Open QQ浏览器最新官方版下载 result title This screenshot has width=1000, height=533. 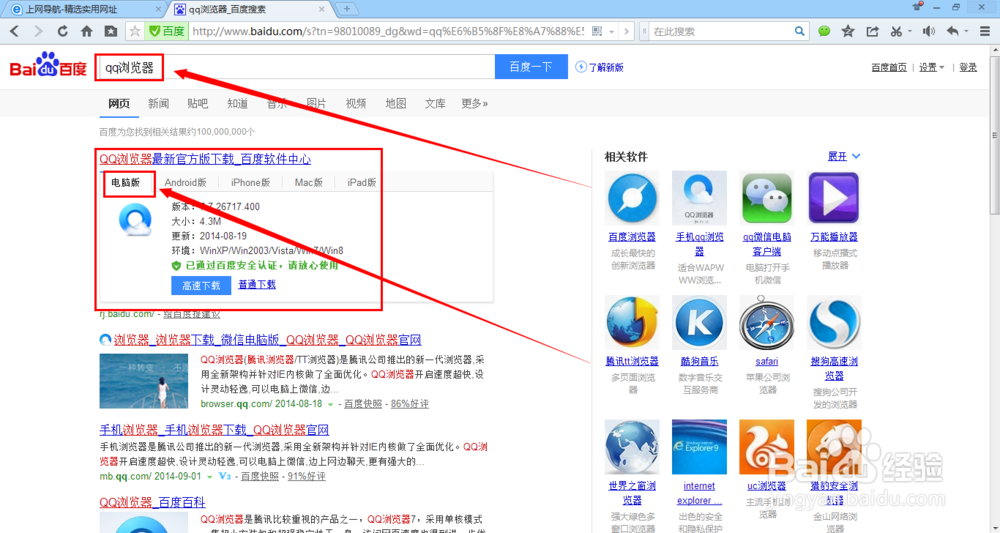click(x=205, y=159)
